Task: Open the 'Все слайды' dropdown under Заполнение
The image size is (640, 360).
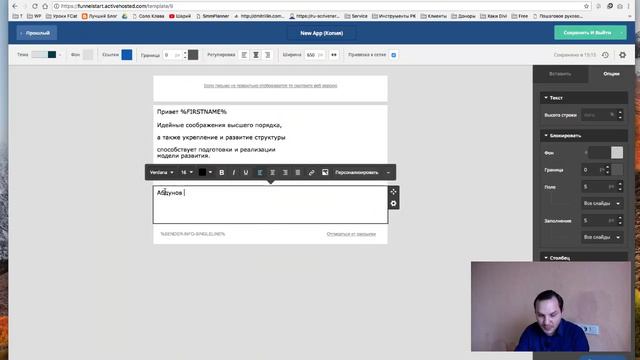Action: (x=602, y=237)
